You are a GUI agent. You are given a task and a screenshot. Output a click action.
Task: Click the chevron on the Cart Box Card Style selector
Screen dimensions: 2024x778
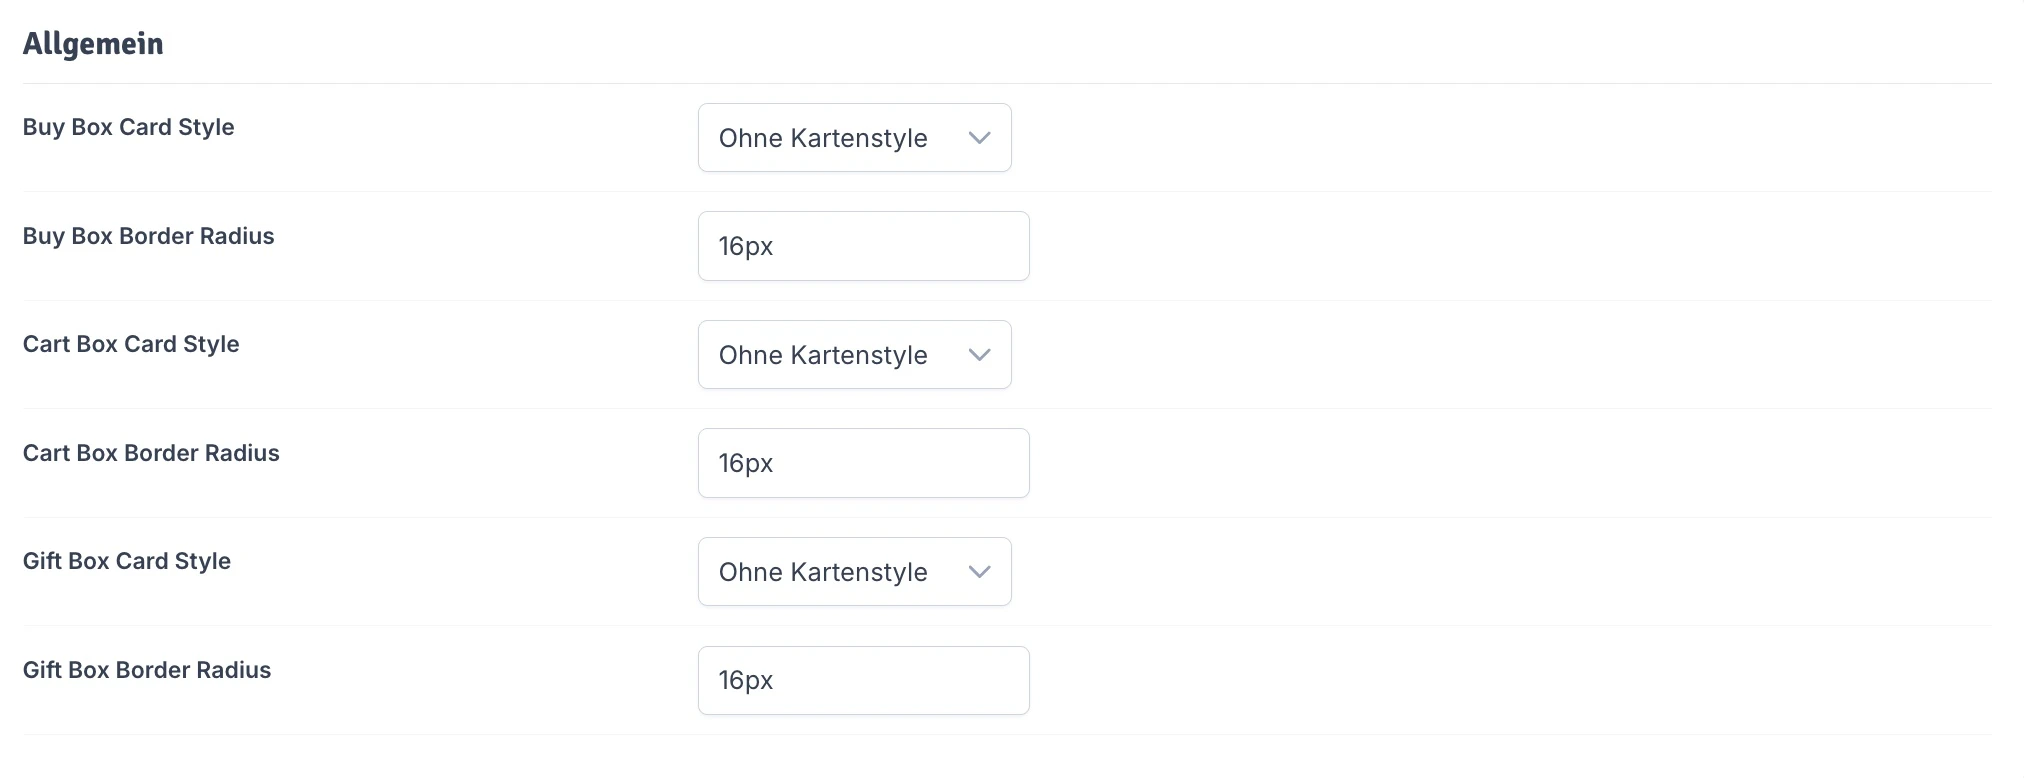pos(979,354)
